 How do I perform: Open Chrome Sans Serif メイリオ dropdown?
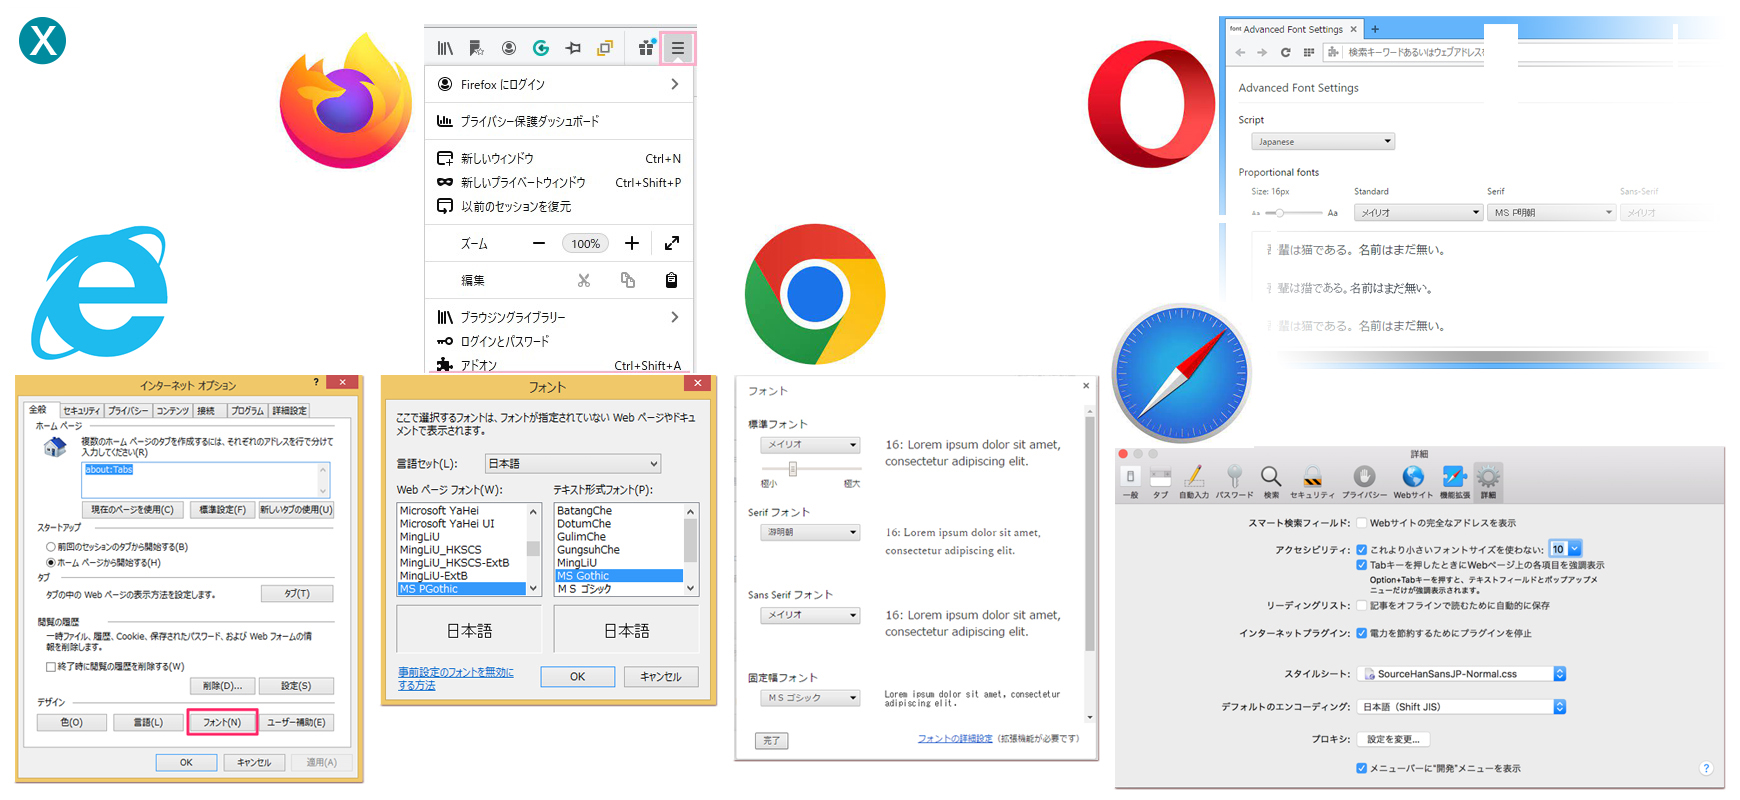coord(810,615)
